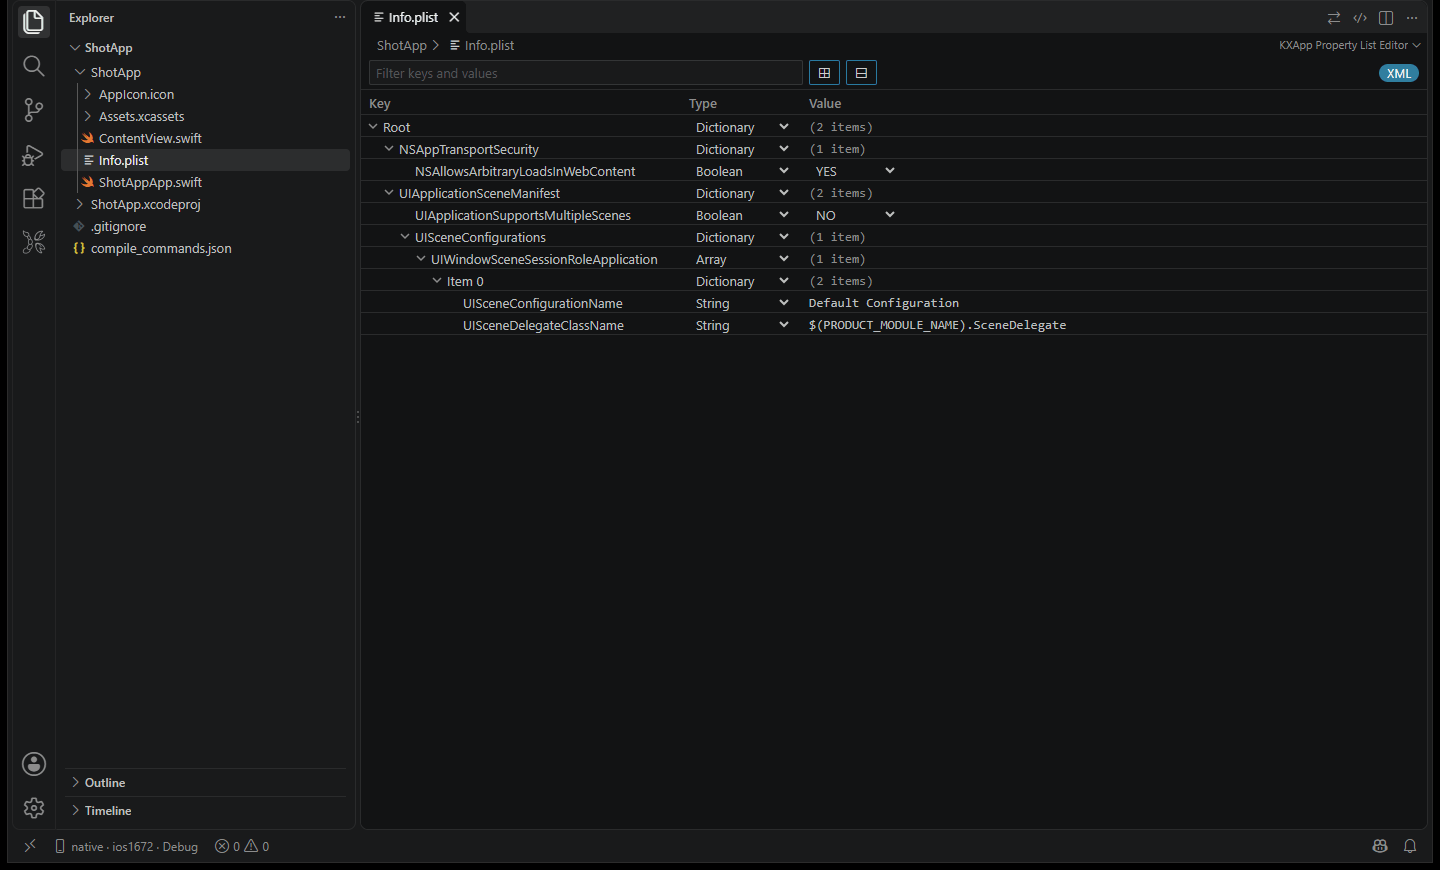This screenshot has height=870, width=1440.
Task: Click the collapse all rows button
Action: [x=861, y=73]
